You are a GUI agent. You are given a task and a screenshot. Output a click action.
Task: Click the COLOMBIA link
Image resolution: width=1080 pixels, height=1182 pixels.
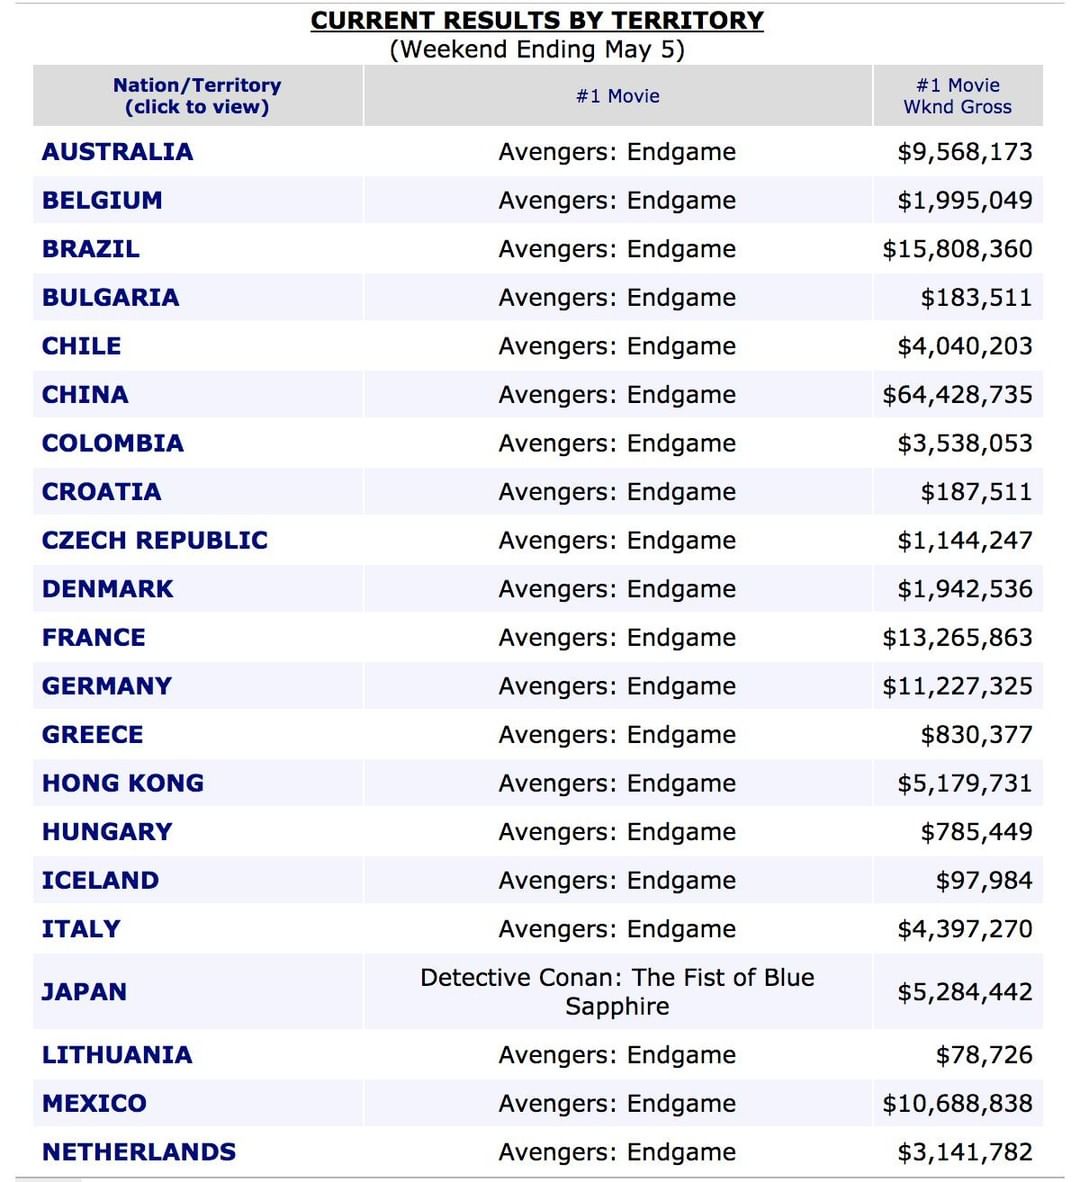click(112, 443)
